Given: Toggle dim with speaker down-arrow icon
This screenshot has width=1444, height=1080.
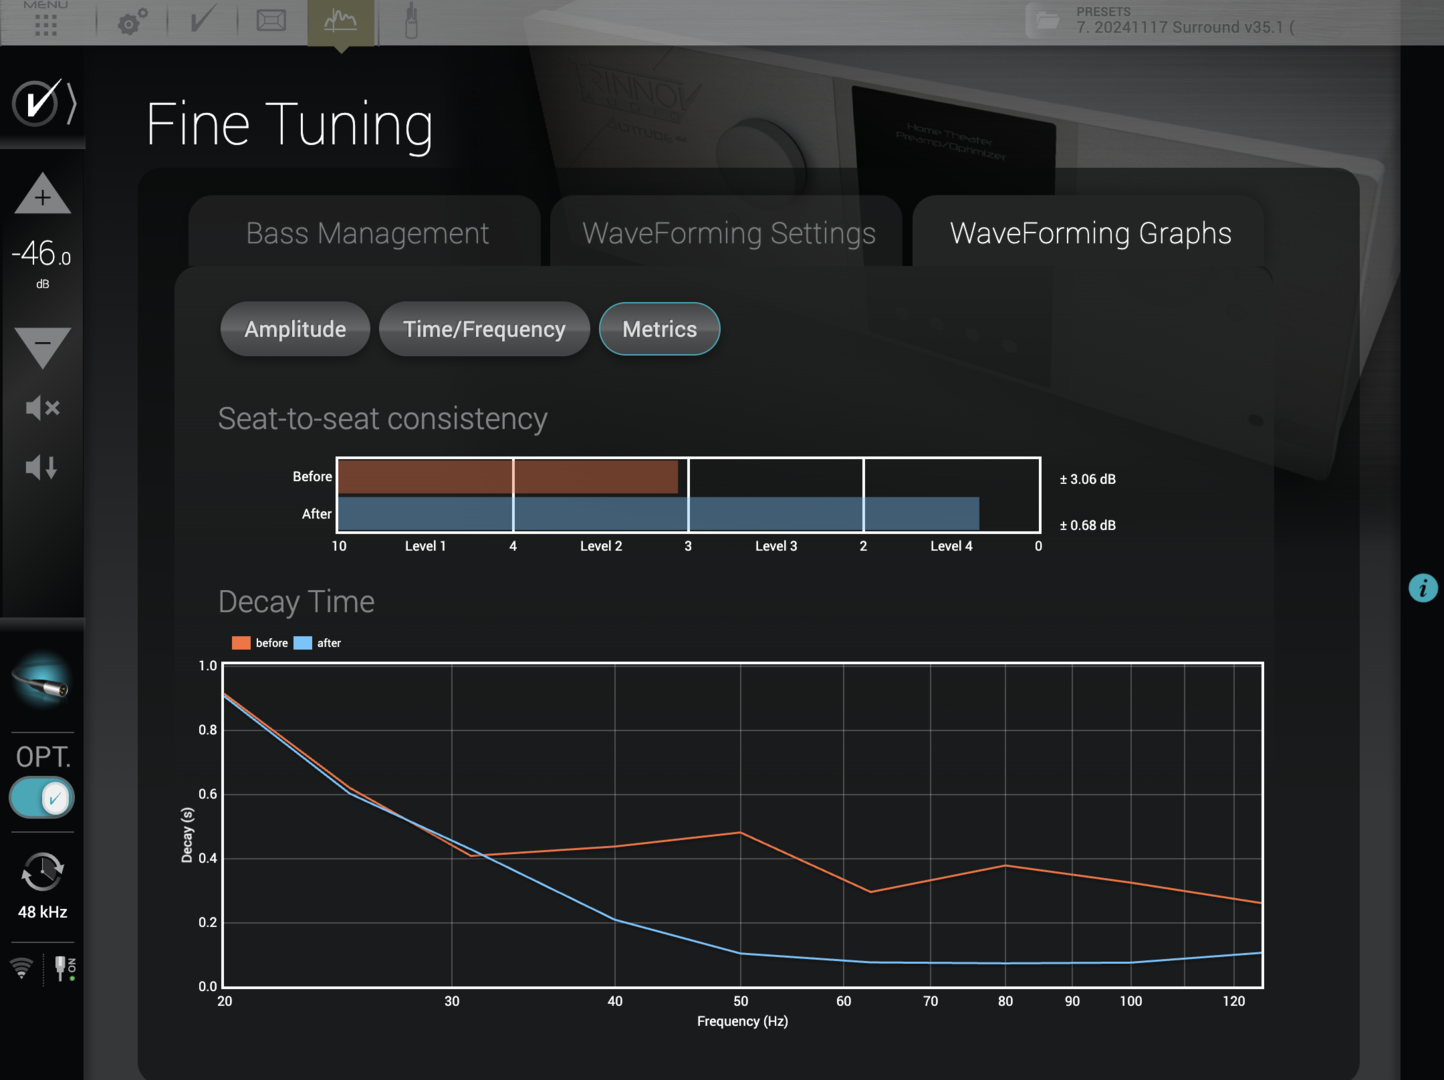Looking at the screenshot, I should click(42, 467).
